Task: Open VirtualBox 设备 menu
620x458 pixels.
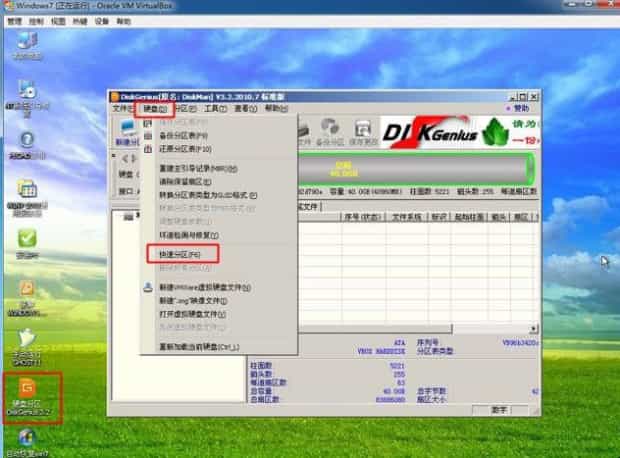Action: [102, 21]
